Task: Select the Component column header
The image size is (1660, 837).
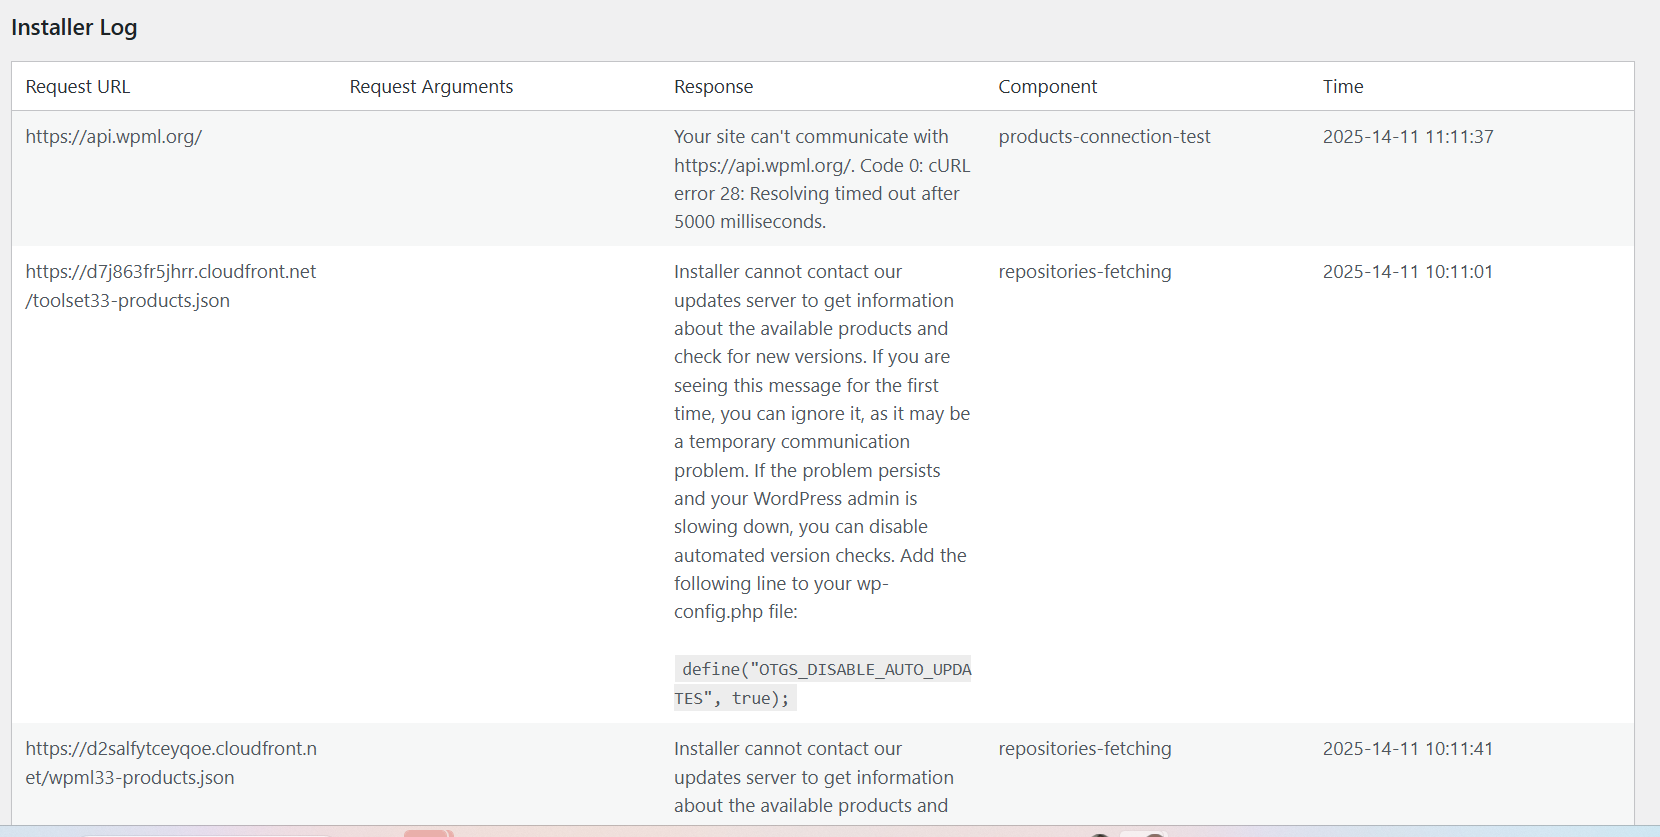Action: pyautogui.click(x=1047, y=87)
